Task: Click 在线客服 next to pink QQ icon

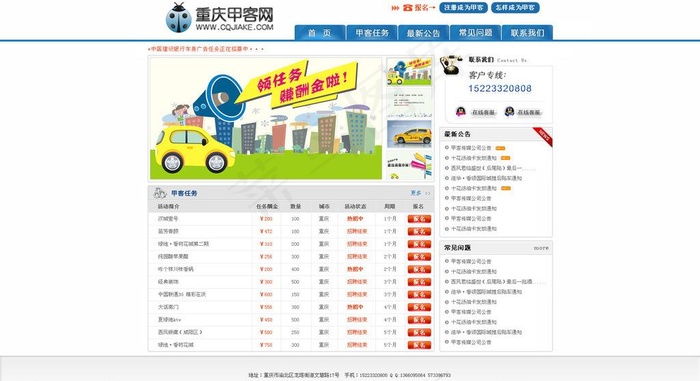Action: point(483,112)
